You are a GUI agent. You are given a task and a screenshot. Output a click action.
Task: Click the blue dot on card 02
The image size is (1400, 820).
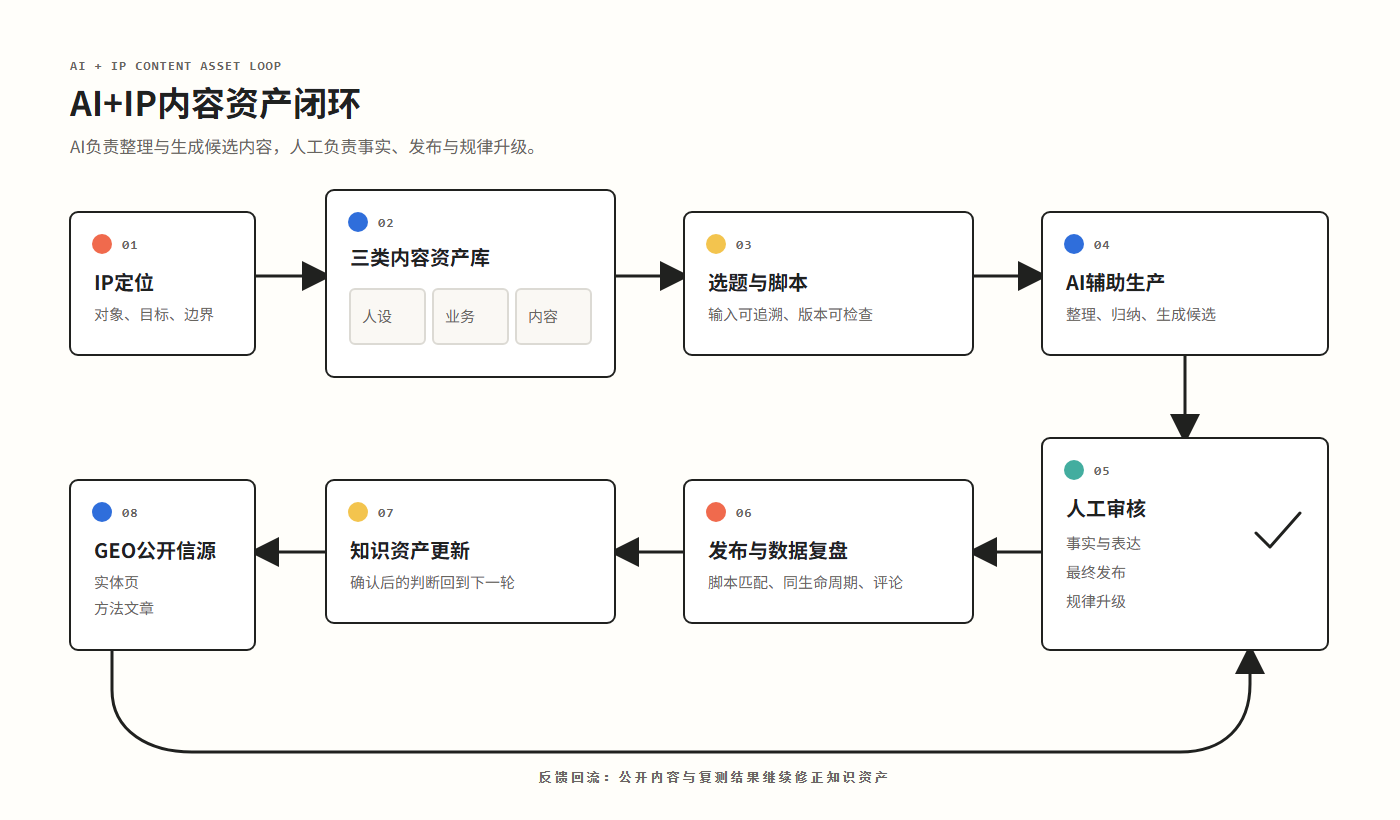click(358, 222)
